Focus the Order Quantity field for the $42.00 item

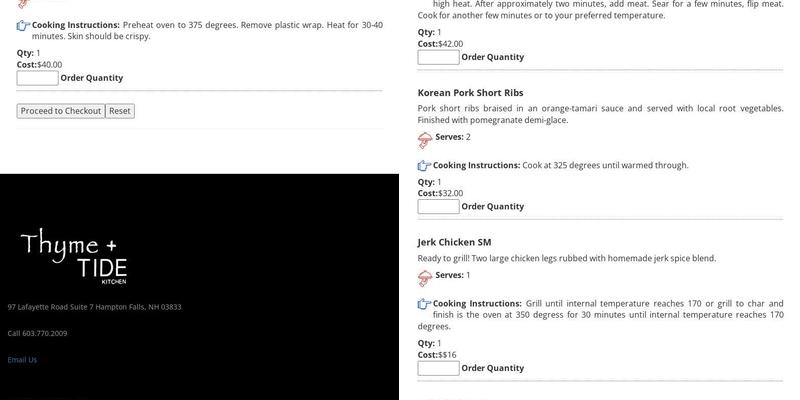pyautogui.click(x=438, y=57)
